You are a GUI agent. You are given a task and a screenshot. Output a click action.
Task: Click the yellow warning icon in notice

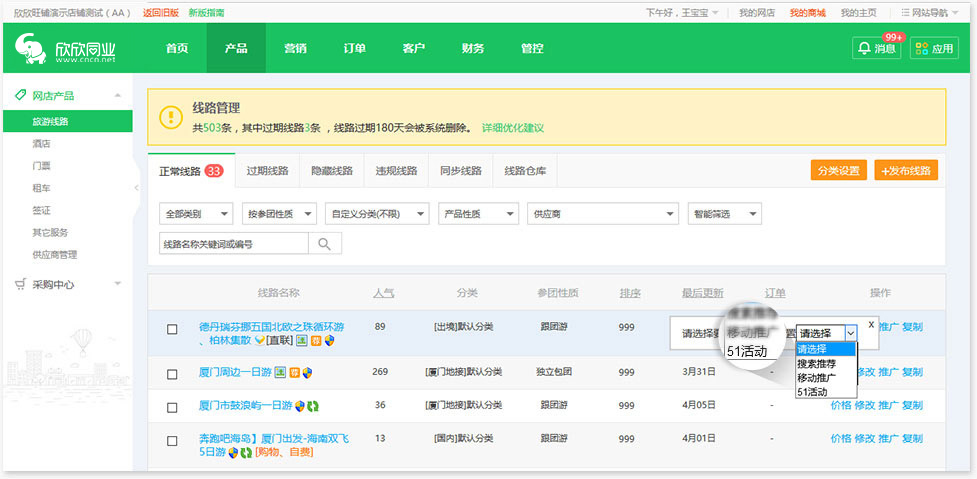(x=170, y=117)
